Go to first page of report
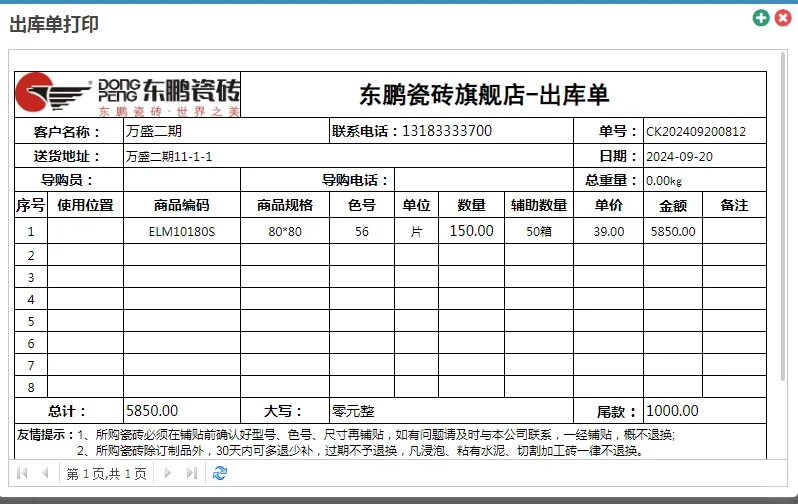798x504 pixels. coord(22,473)
